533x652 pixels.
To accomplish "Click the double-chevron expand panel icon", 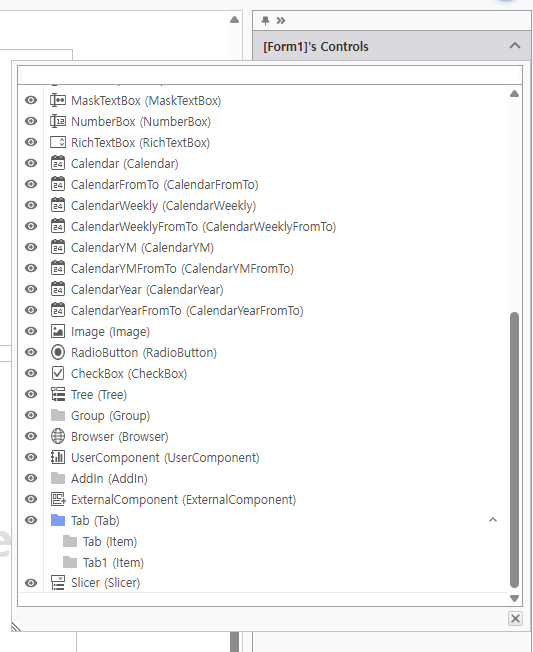I will [281, 20].
